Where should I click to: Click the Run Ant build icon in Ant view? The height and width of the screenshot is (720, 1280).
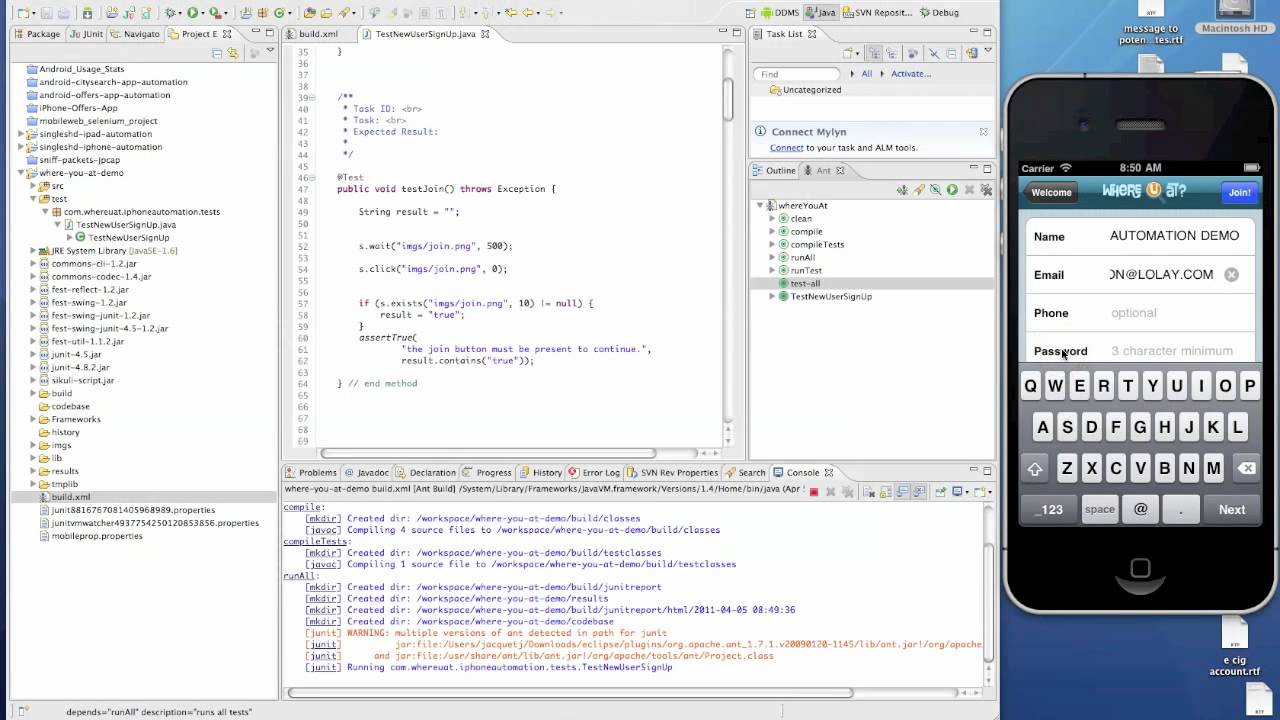pyautogui.click(x=952, y=189)
